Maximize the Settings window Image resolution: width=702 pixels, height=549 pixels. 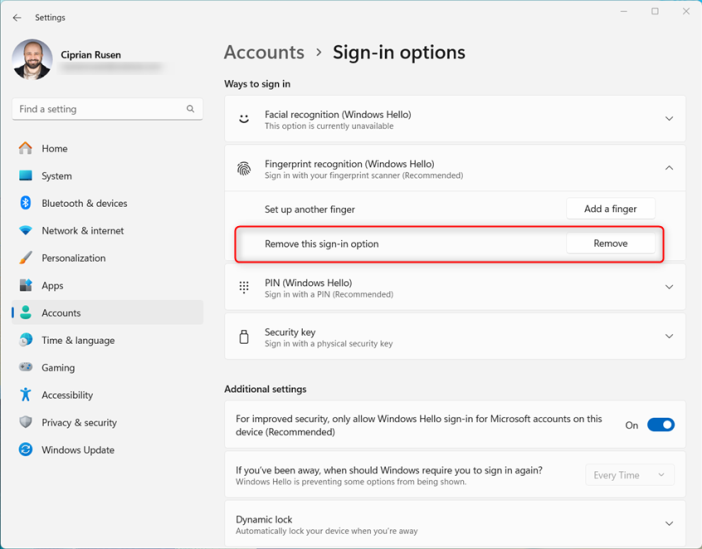(x=655, y=11)
